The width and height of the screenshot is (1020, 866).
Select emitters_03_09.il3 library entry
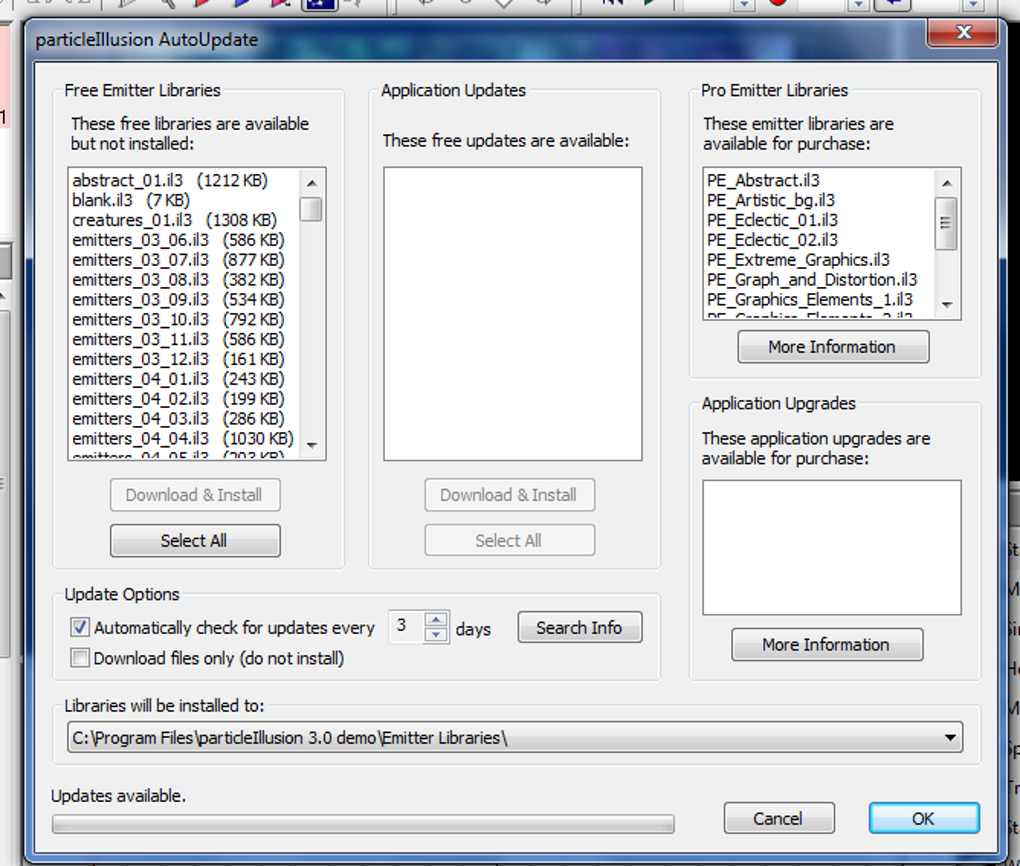point(178,299)
